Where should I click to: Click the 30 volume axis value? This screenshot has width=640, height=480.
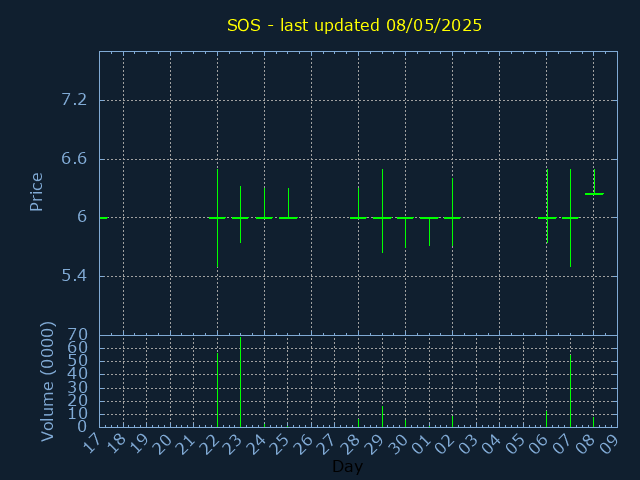coord(78,387)
